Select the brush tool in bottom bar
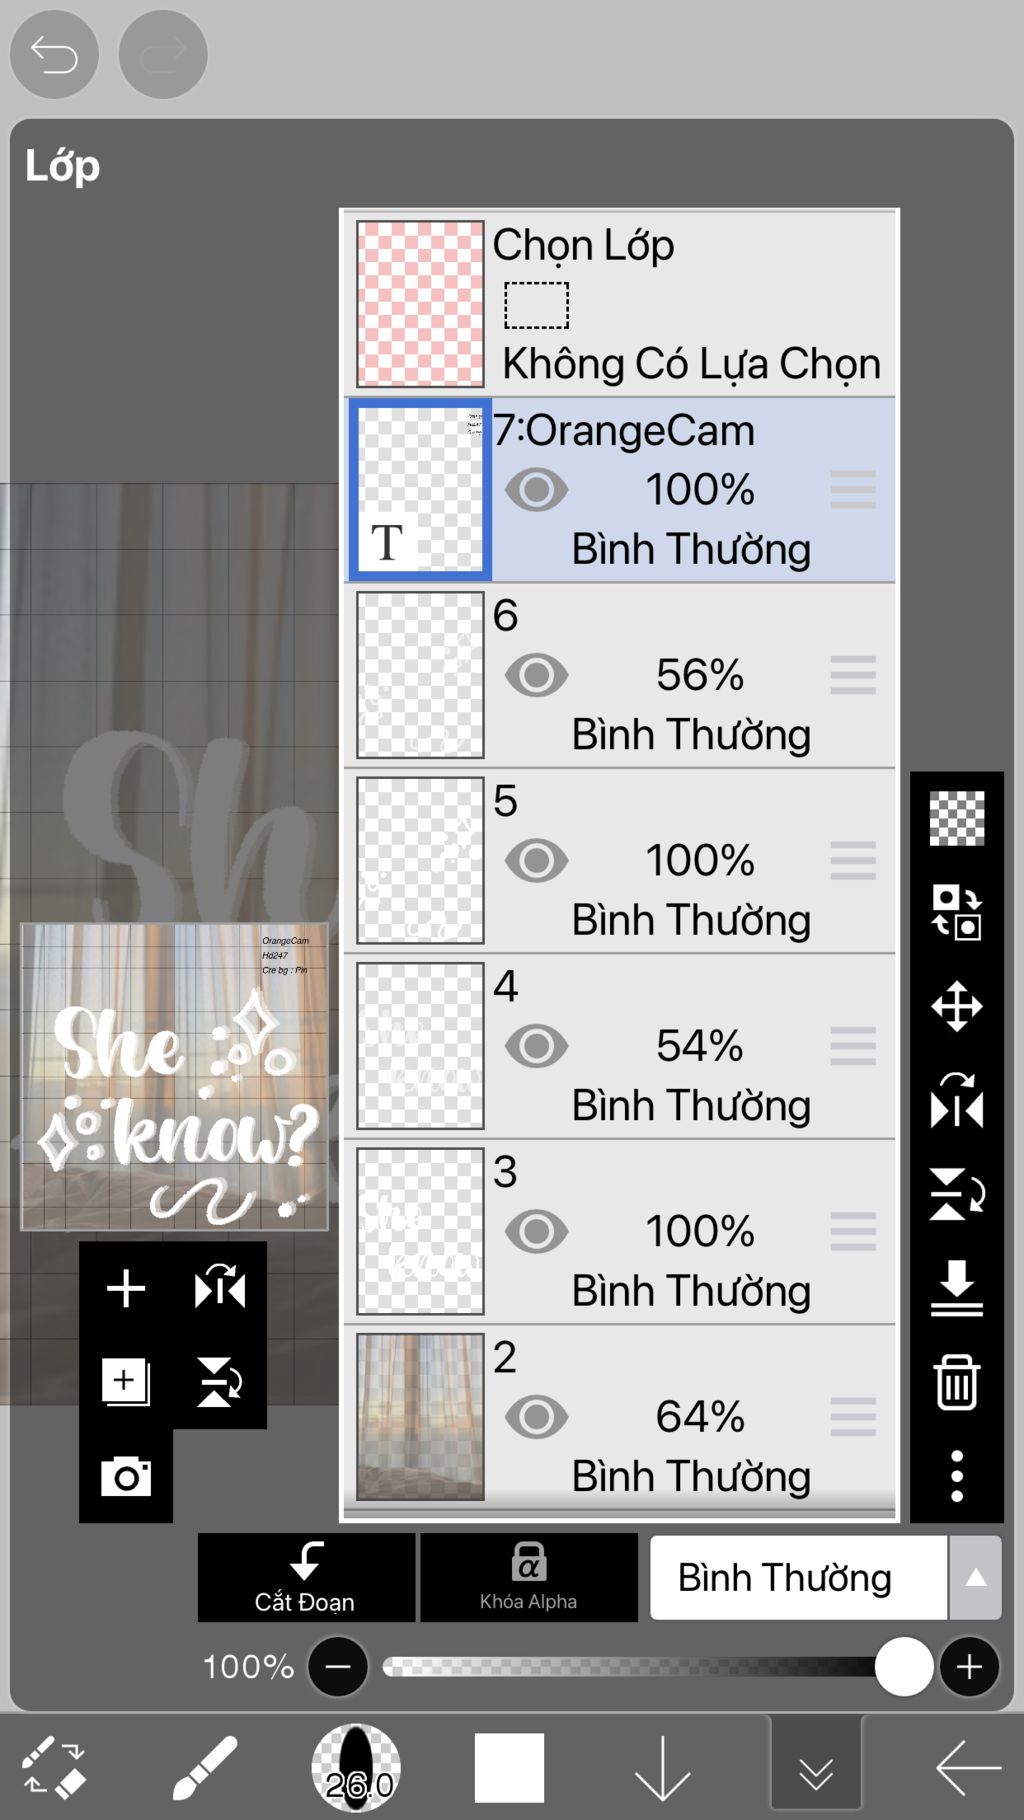Screen dimensions: 1024x1820 click(x=205, y=1768)
